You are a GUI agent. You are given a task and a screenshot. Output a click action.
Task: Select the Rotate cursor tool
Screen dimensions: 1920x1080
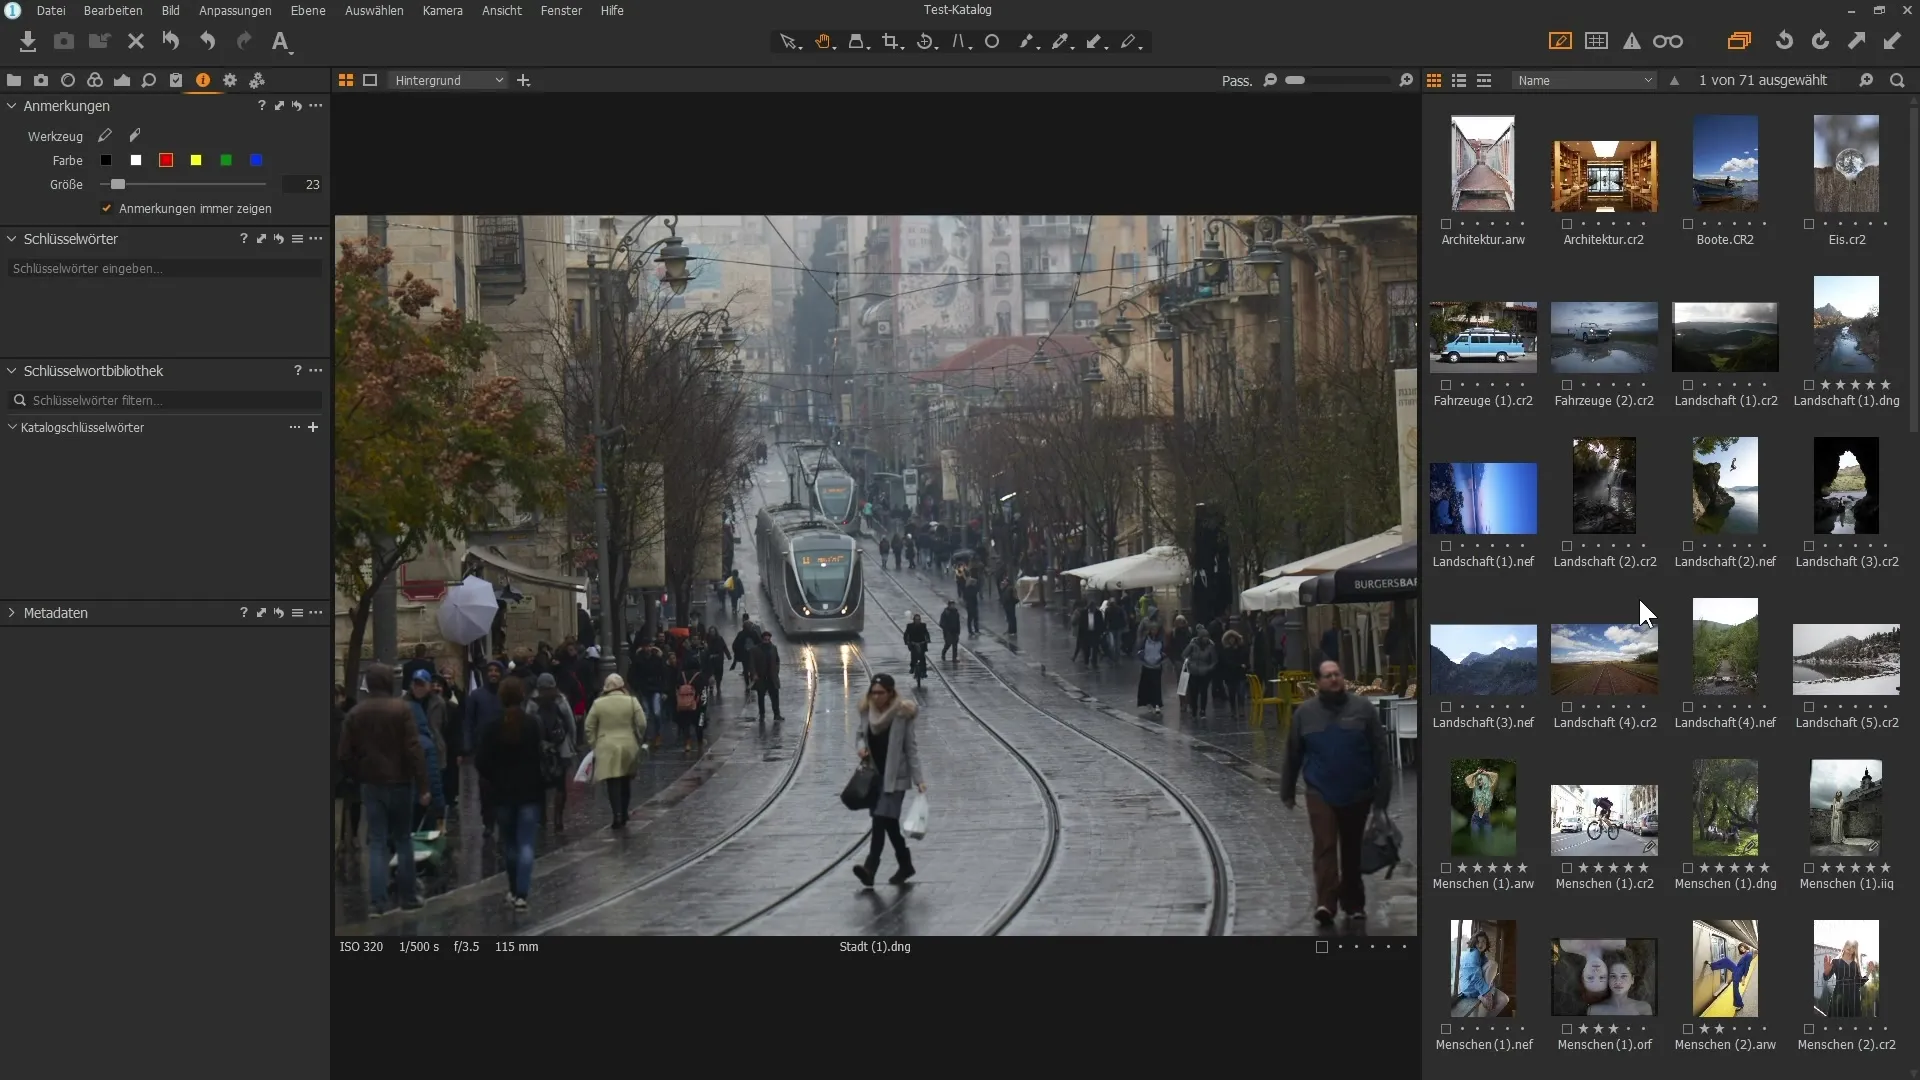point(927,42)
